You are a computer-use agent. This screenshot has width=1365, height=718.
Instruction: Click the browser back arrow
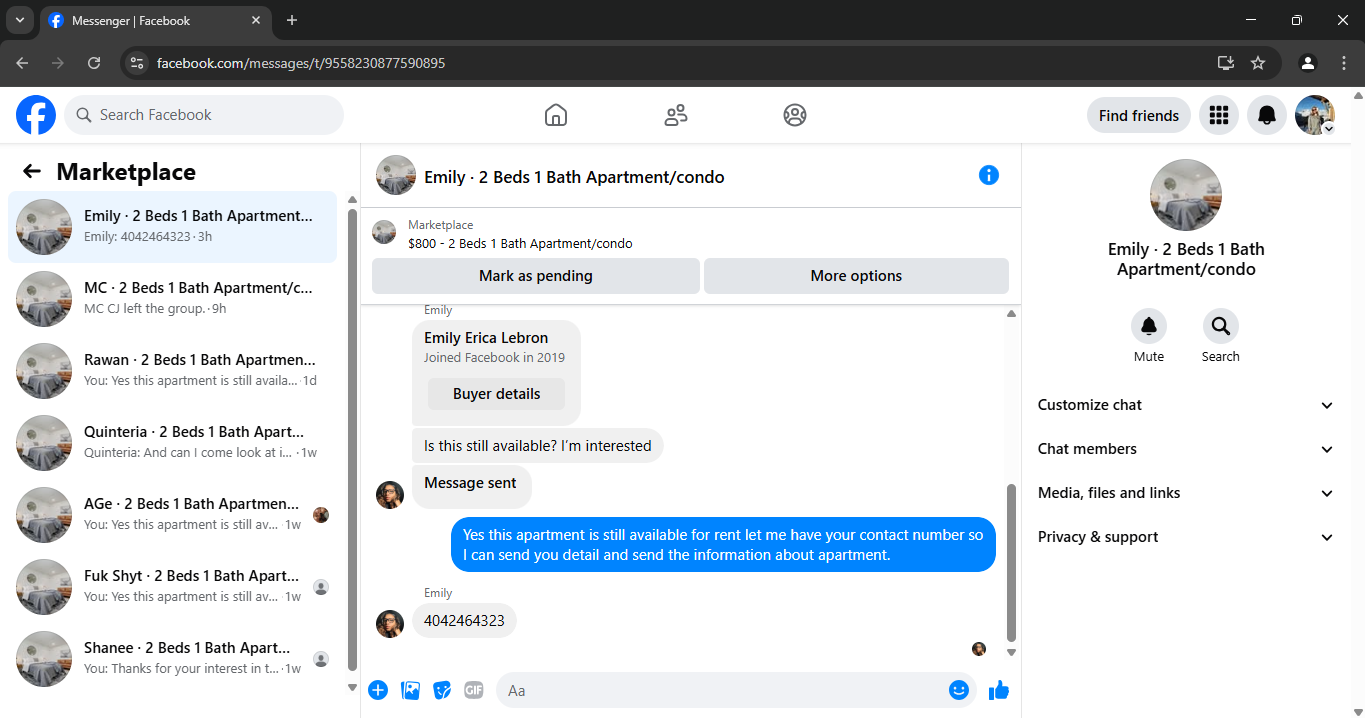point(22,63)
